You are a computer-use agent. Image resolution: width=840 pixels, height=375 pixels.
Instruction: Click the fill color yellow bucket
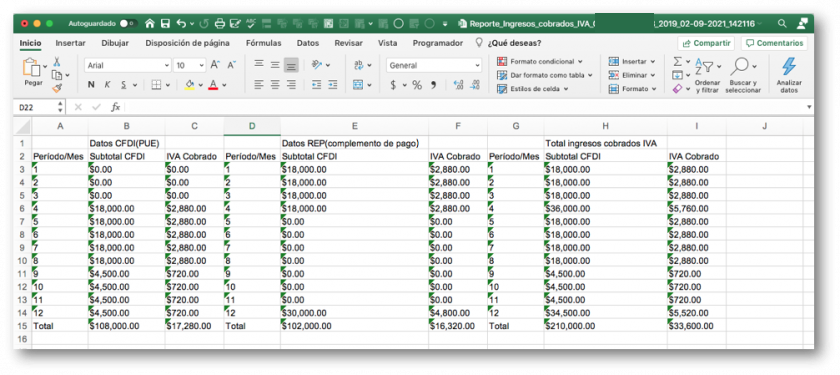[x=189, y=85]
